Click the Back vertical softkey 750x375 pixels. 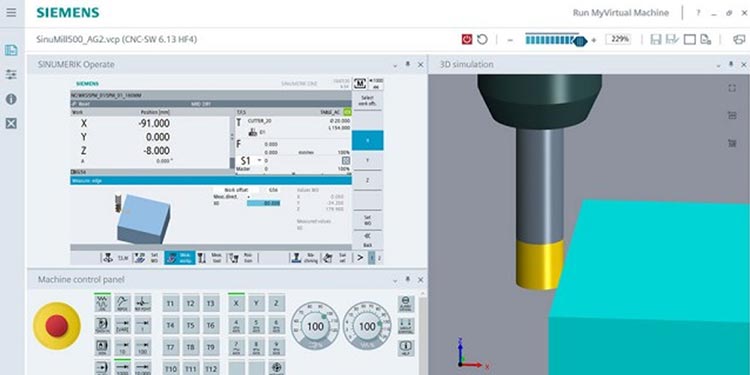click(x=367, y=240)
